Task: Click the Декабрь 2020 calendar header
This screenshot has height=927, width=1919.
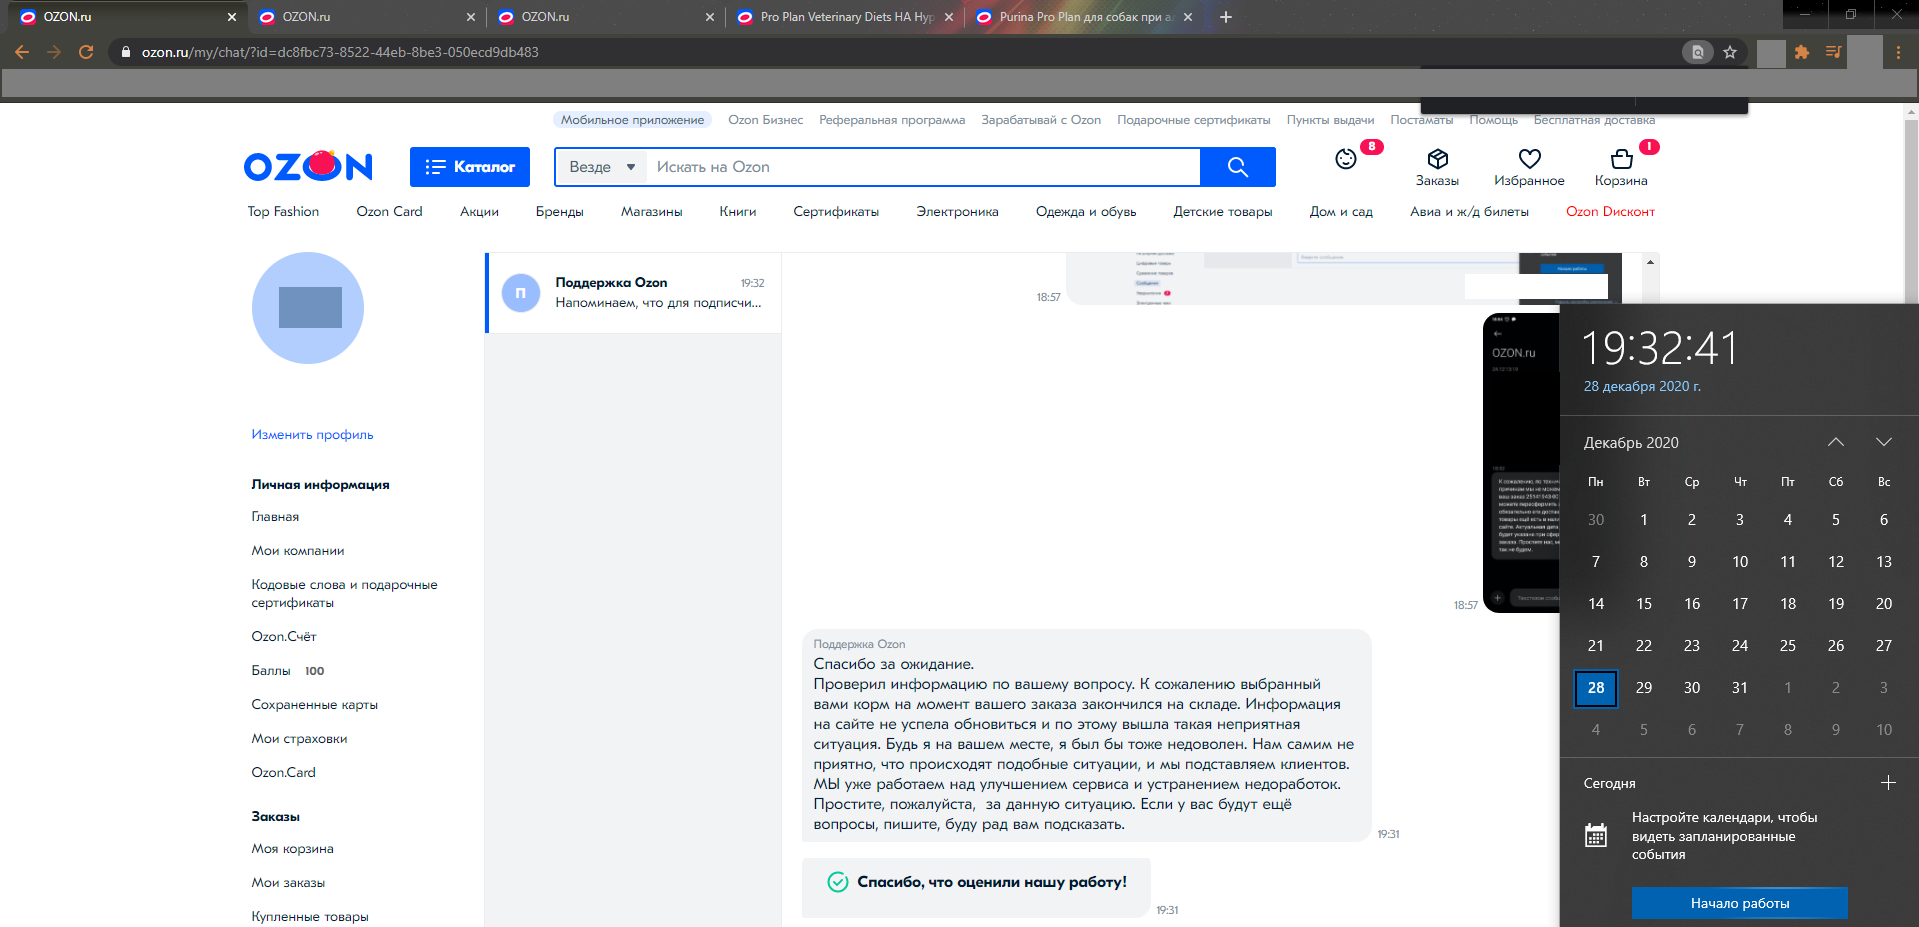Action: click(1631, 443)
